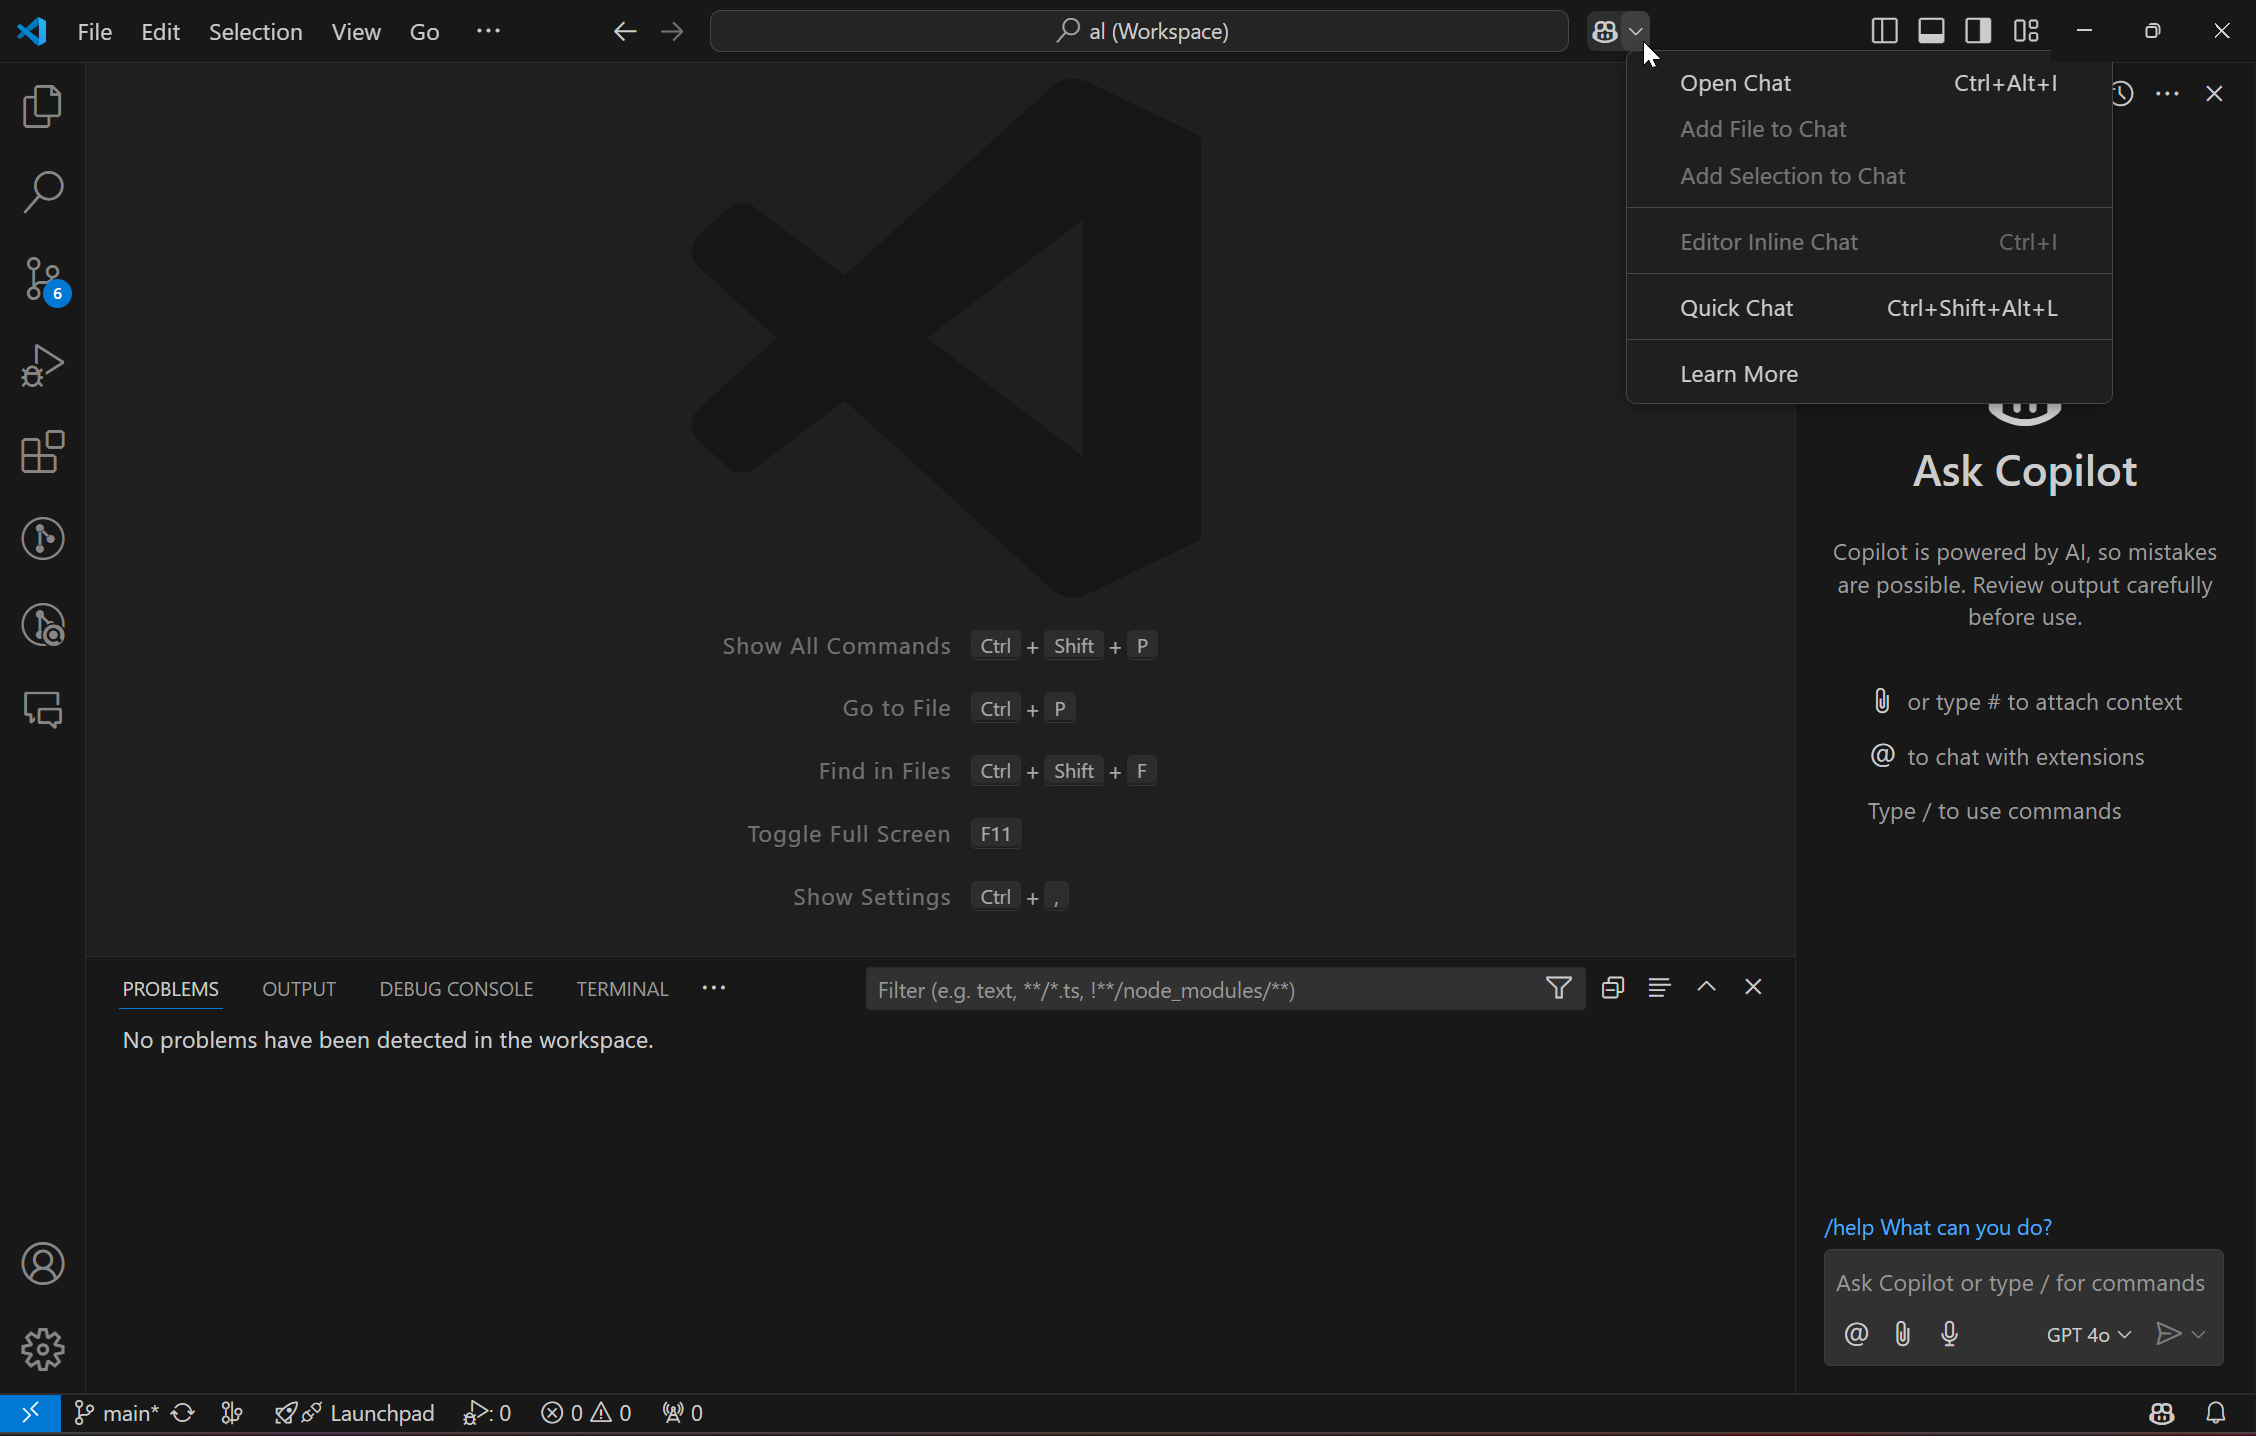
Task: Select Quick Chat from the Copilot menu
Action: click(x=1737, y=307)
